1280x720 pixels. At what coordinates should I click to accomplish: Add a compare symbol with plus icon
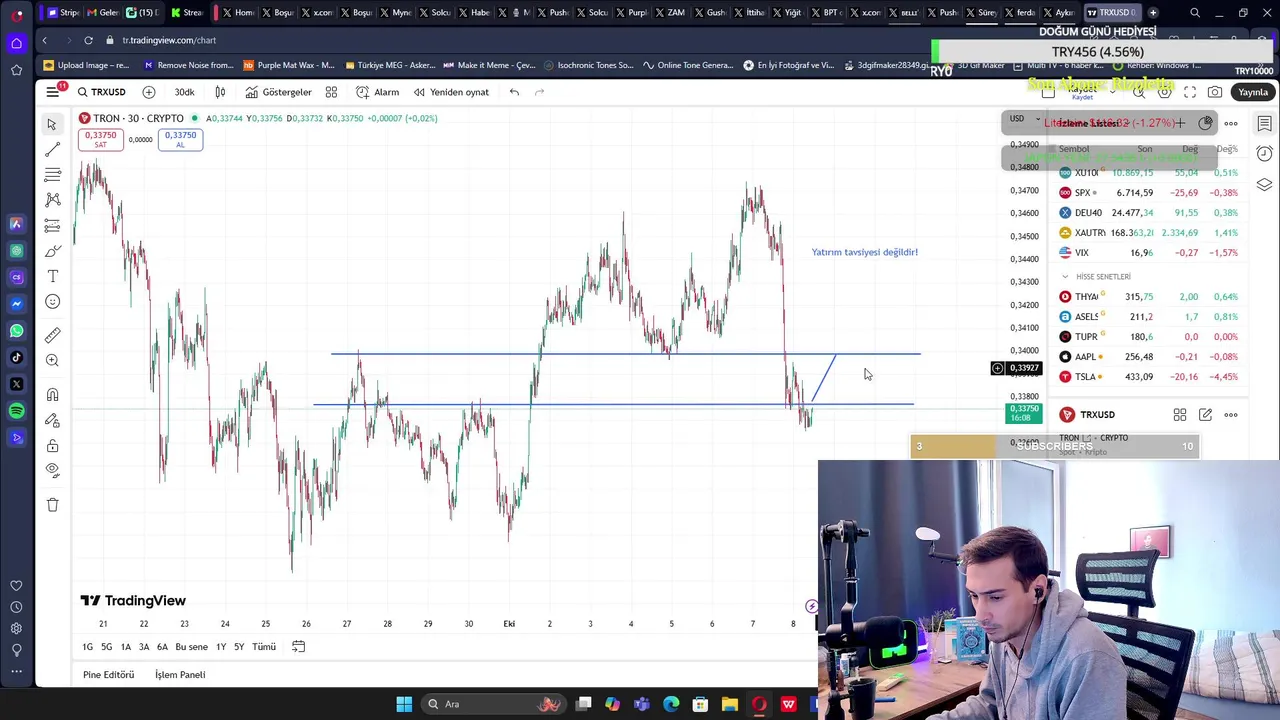coord(148,92)
